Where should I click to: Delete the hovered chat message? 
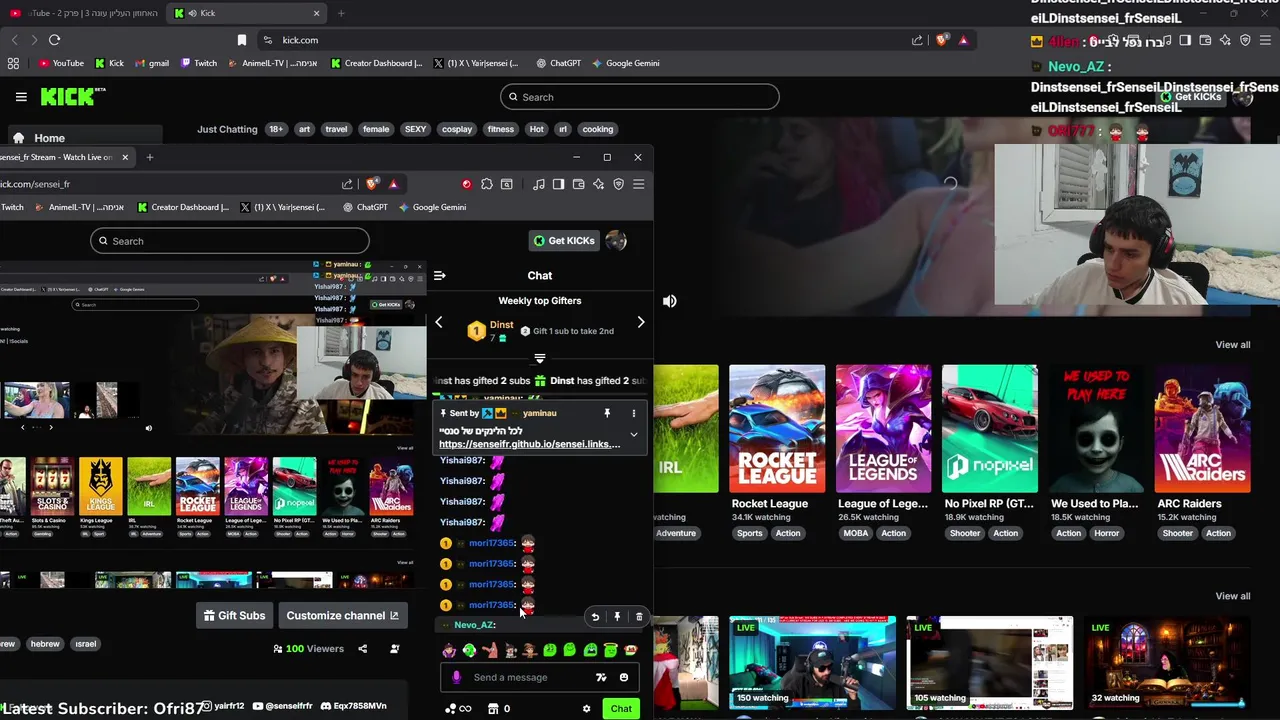tap(639, 617)
